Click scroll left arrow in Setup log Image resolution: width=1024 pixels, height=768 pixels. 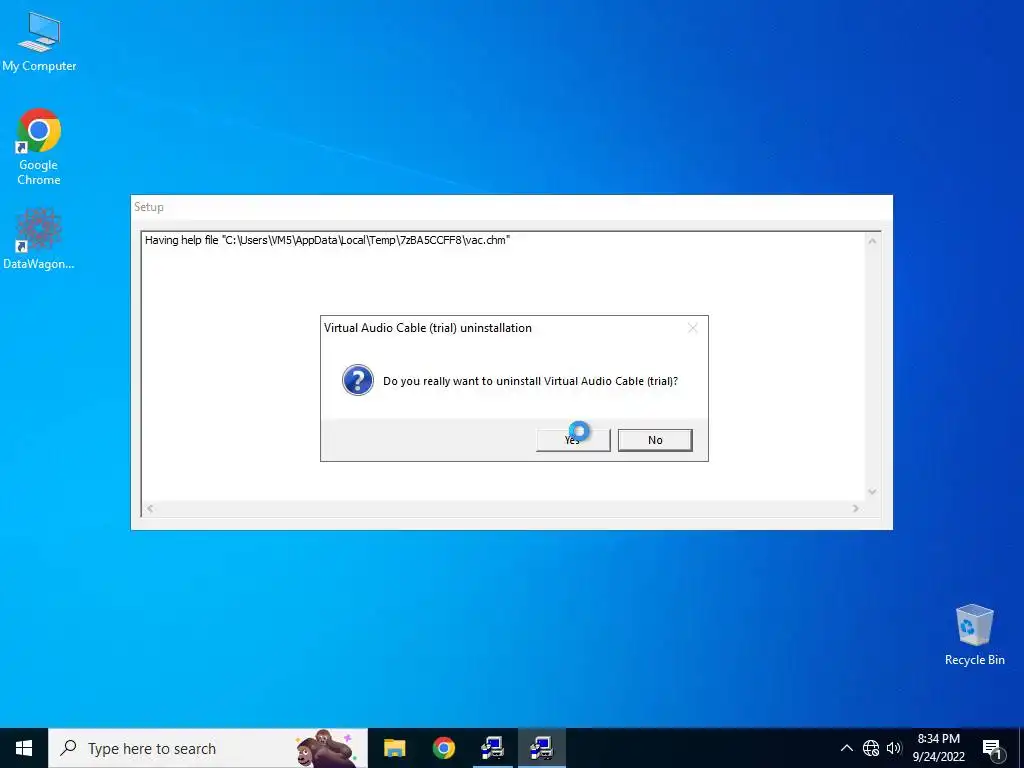[150, 508]
